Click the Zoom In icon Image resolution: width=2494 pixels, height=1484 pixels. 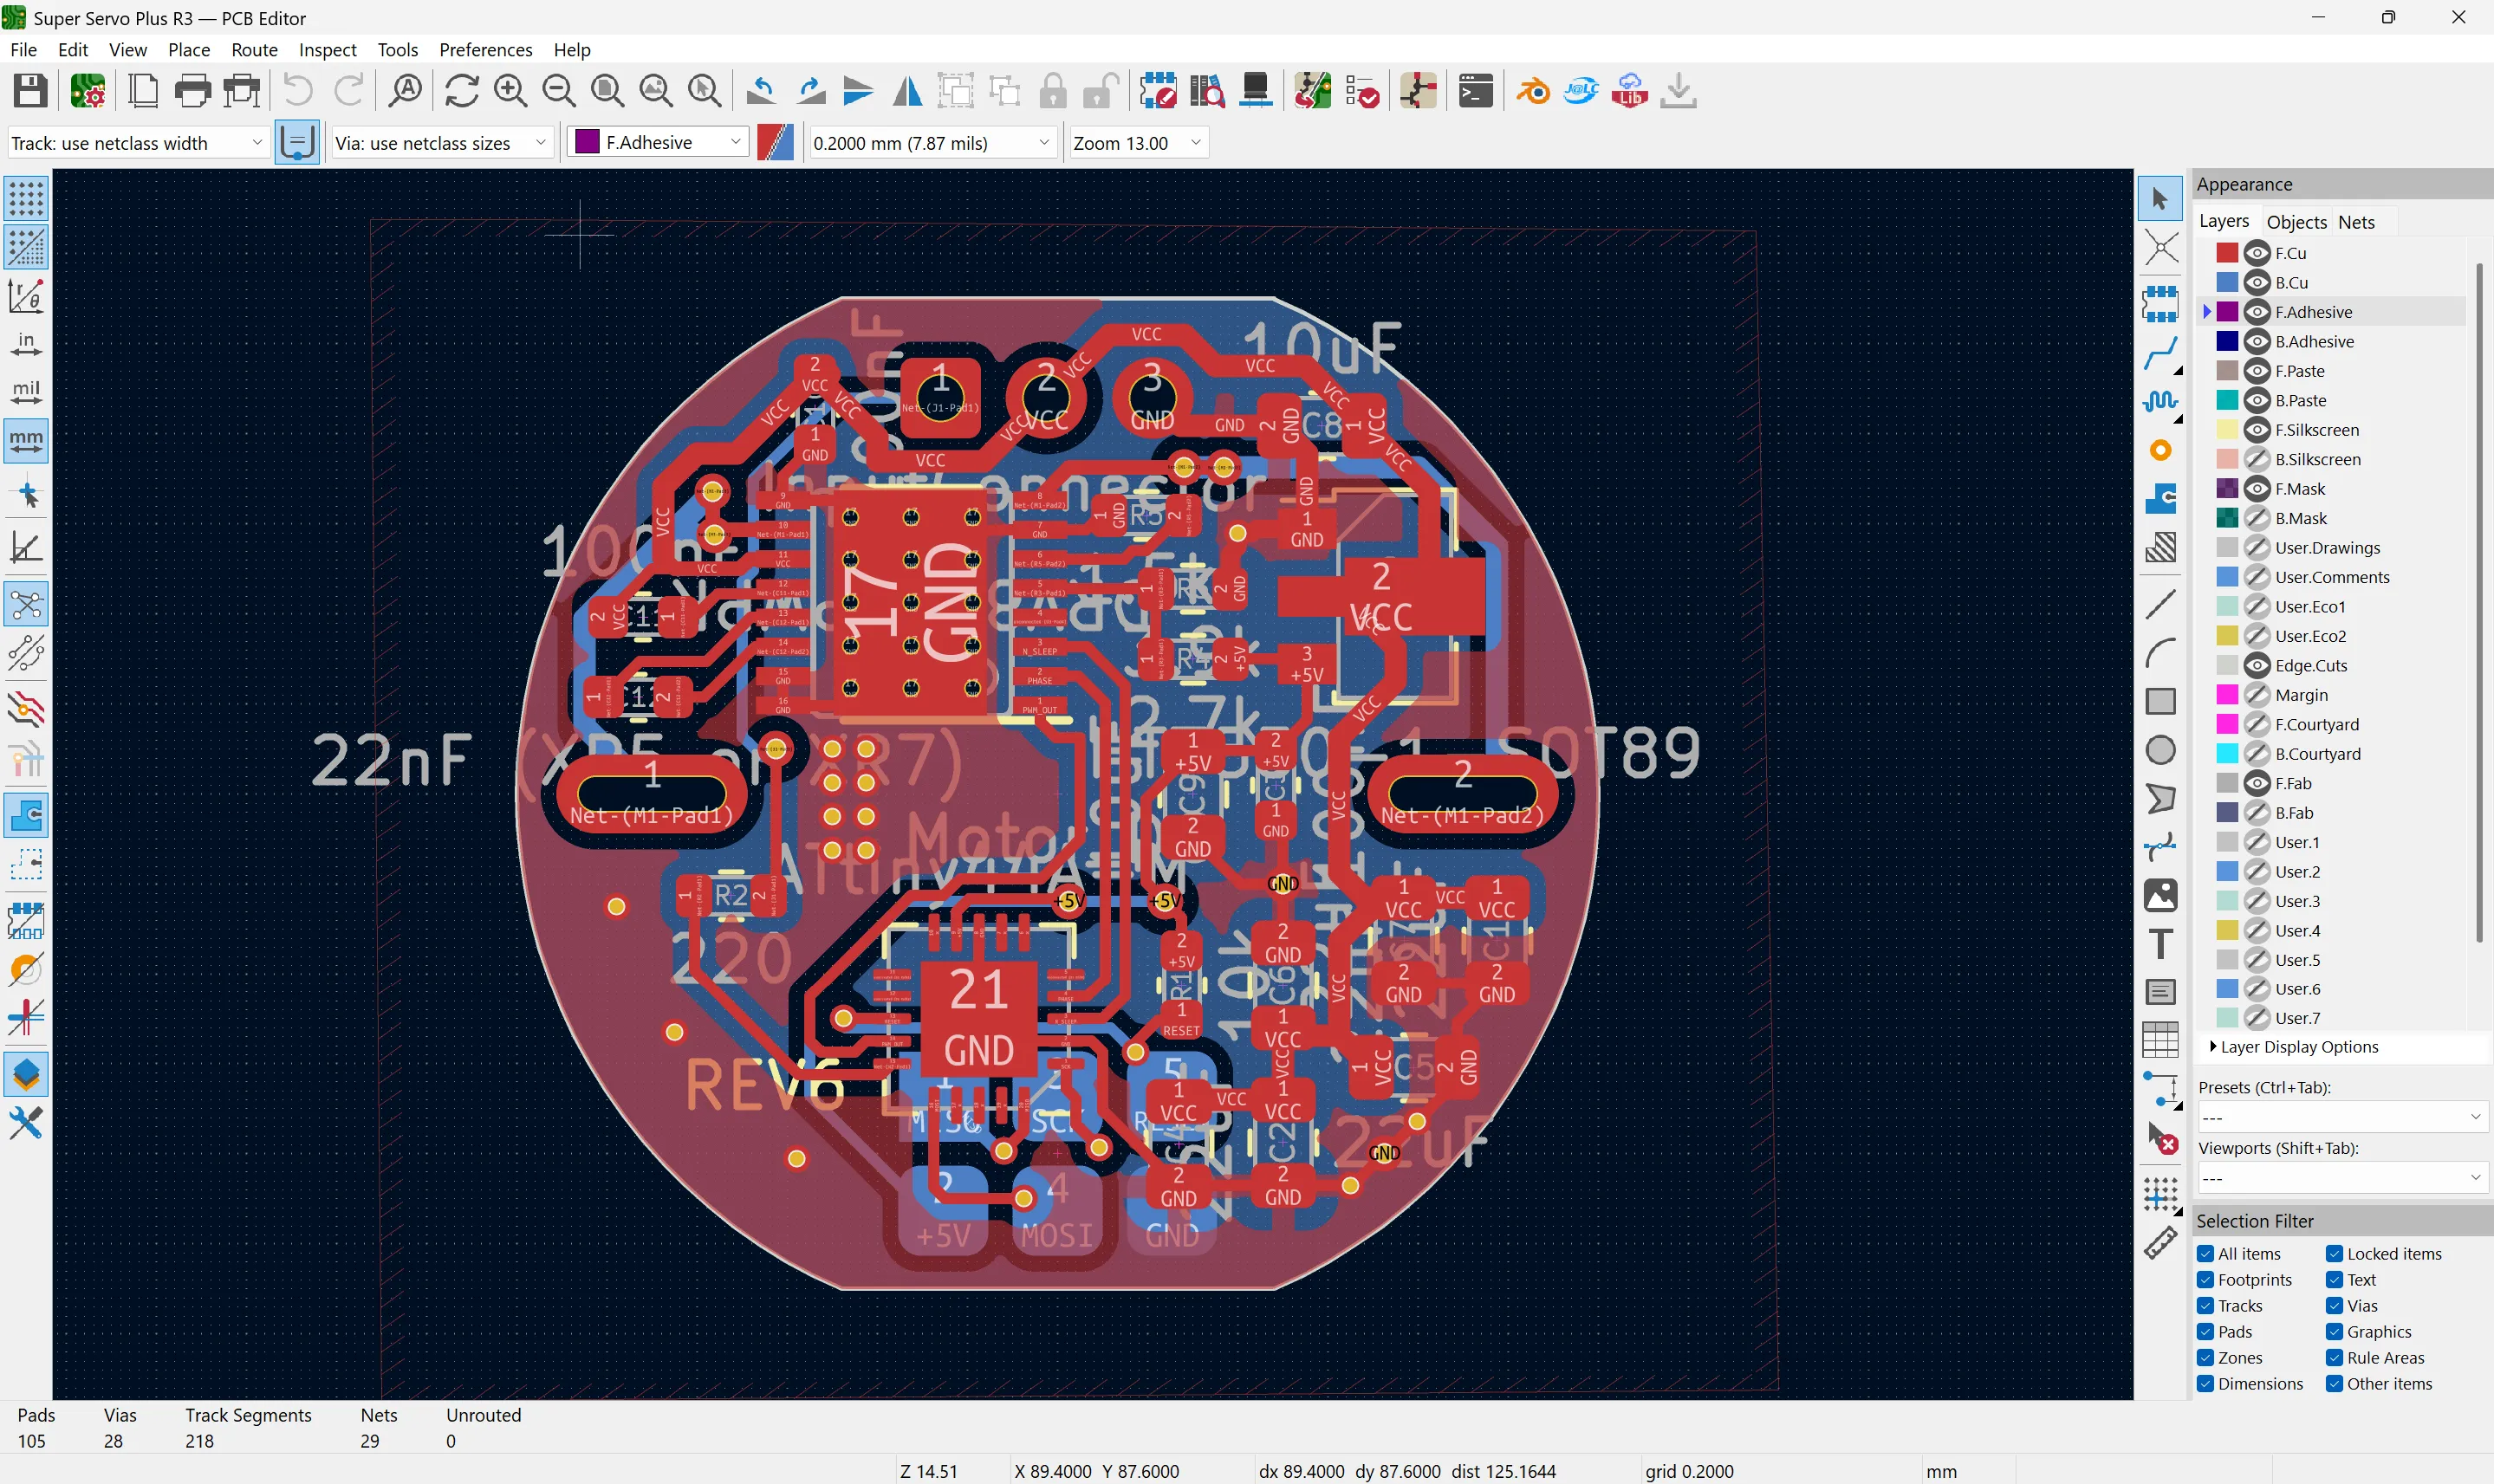[511, 91]
